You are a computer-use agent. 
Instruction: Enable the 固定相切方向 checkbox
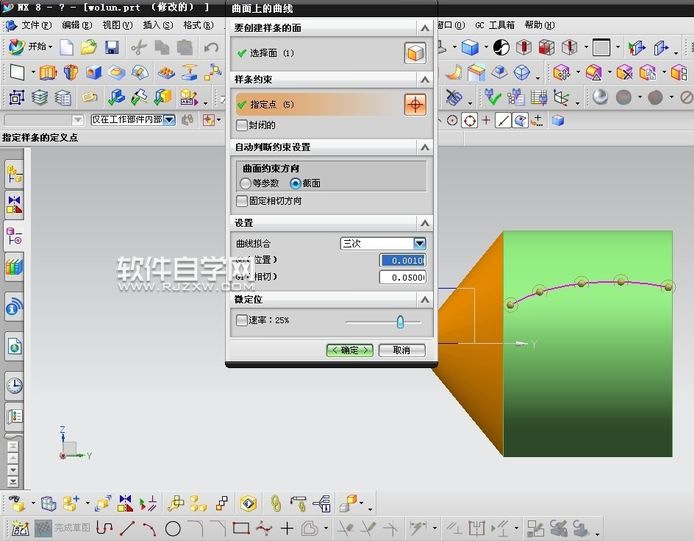tap(241, 201)
